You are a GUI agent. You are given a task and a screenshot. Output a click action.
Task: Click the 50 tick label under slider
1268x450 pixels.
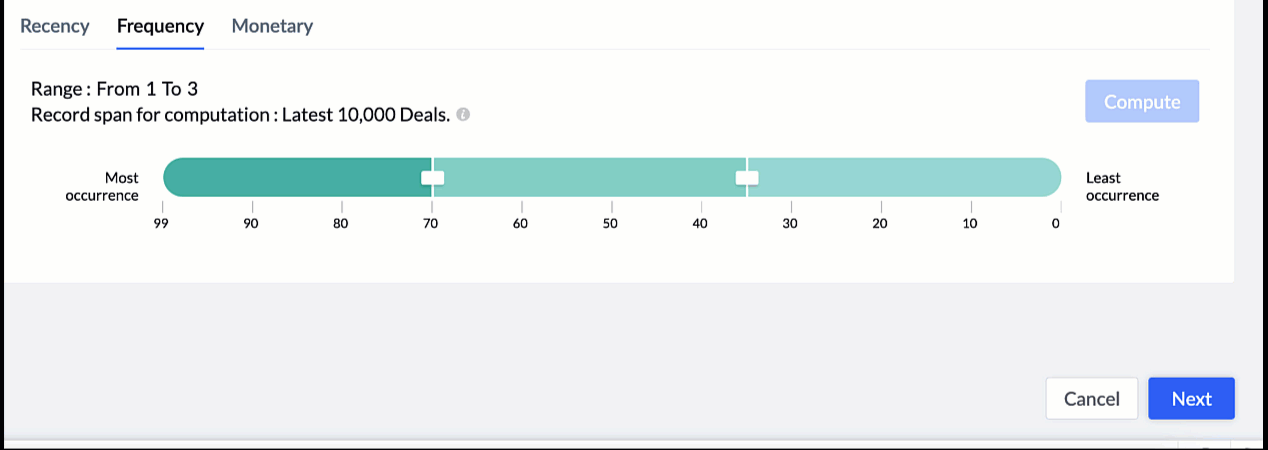coord(610,223)
